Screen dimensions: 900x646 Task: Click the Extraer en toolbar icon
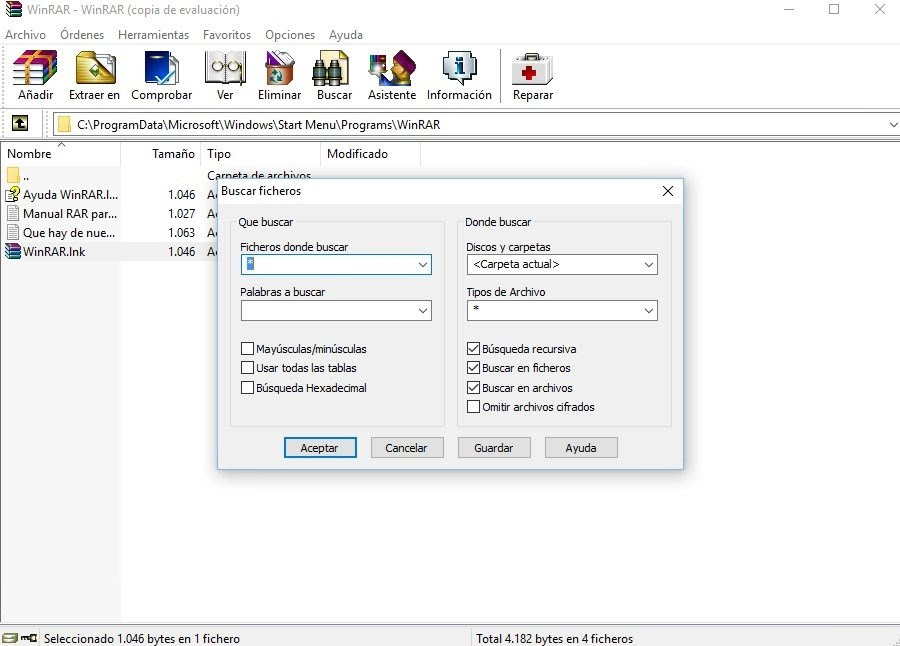pyautogui.click(x=96, y=68)
